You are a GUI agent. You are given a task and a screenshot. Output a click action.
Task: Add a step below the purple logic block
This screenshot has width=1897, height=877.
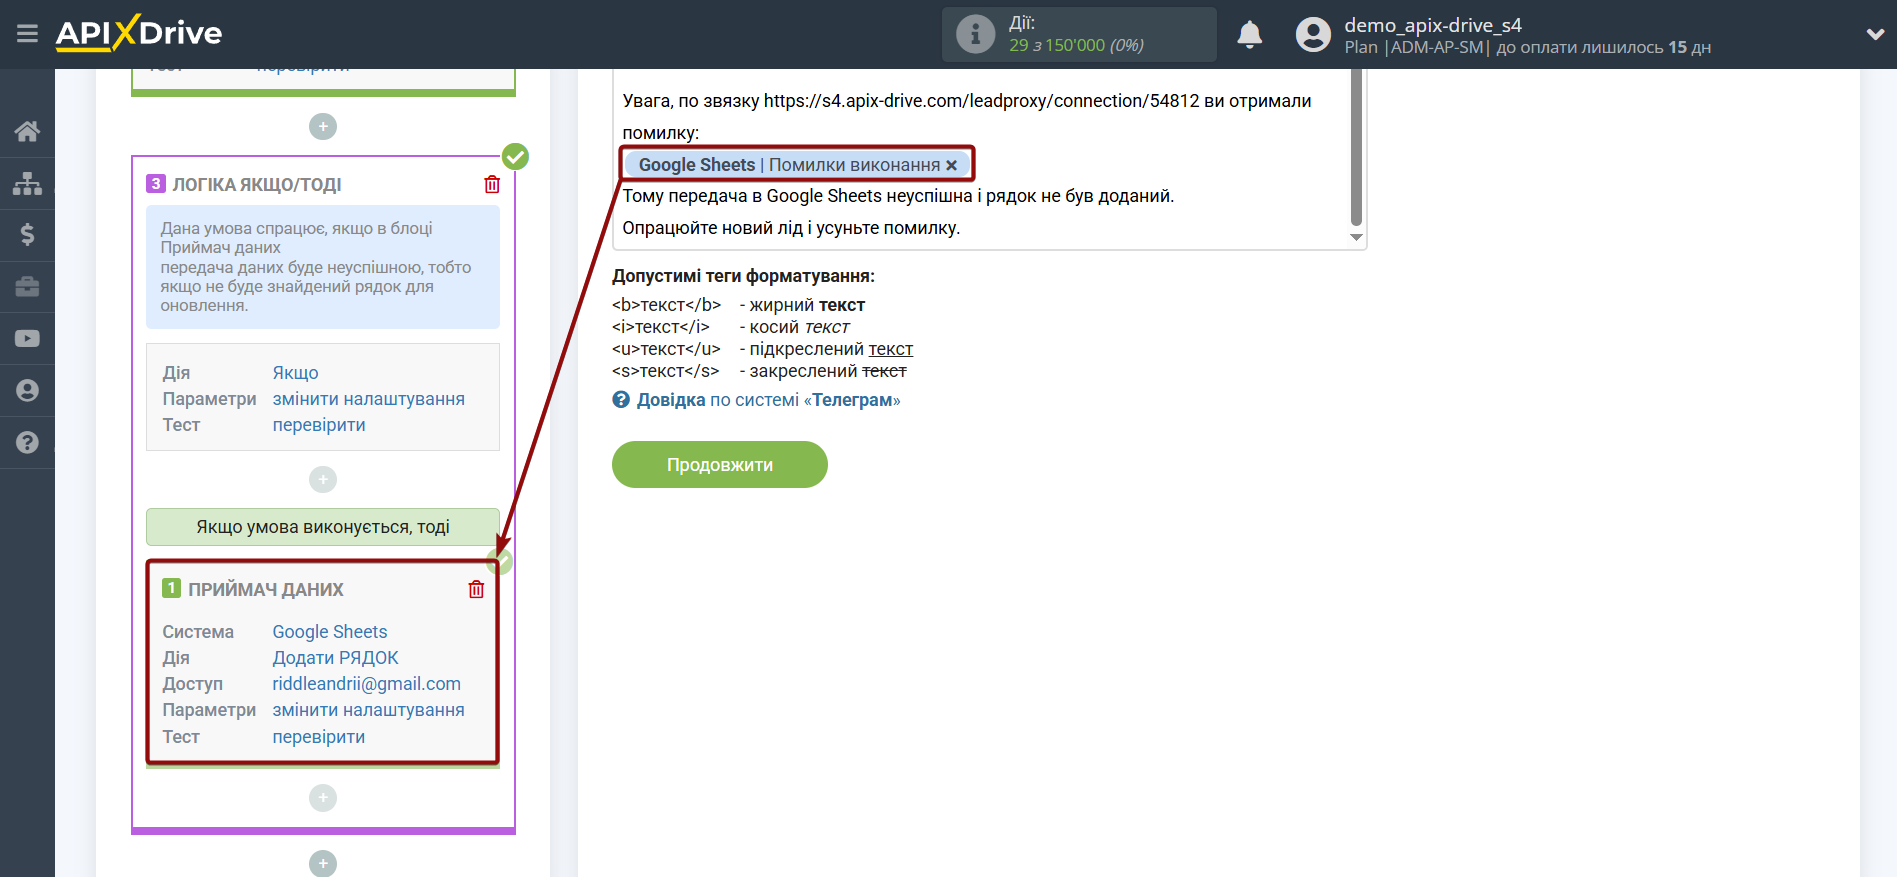[x=323, y=864]
